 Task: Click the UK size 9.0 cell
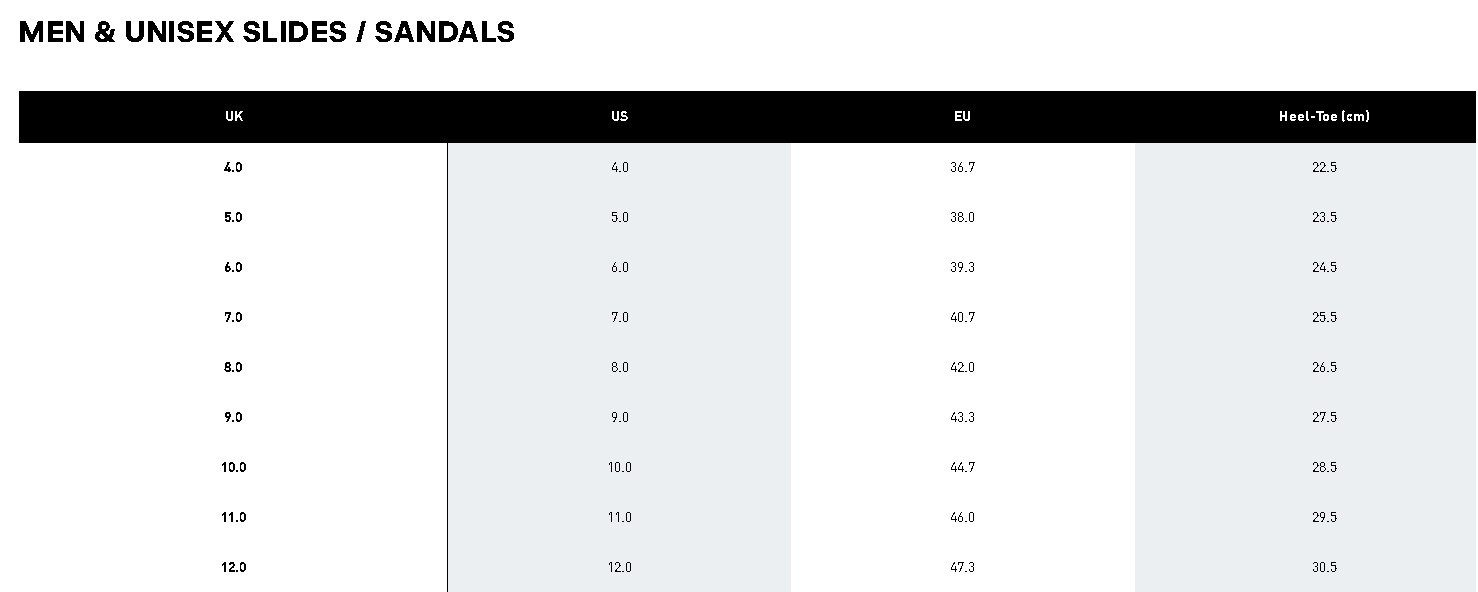tap(233, 417)
